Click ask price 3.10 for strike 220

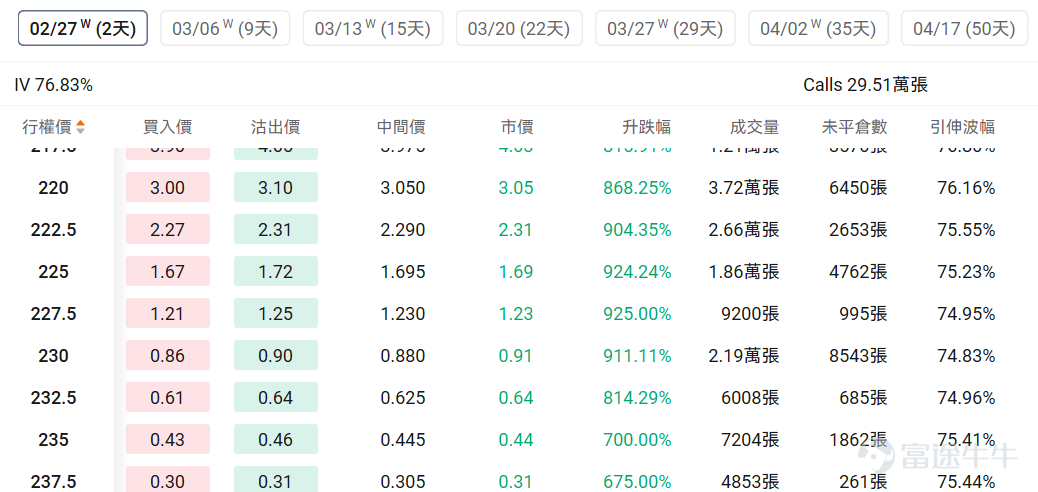pos(275,187)
